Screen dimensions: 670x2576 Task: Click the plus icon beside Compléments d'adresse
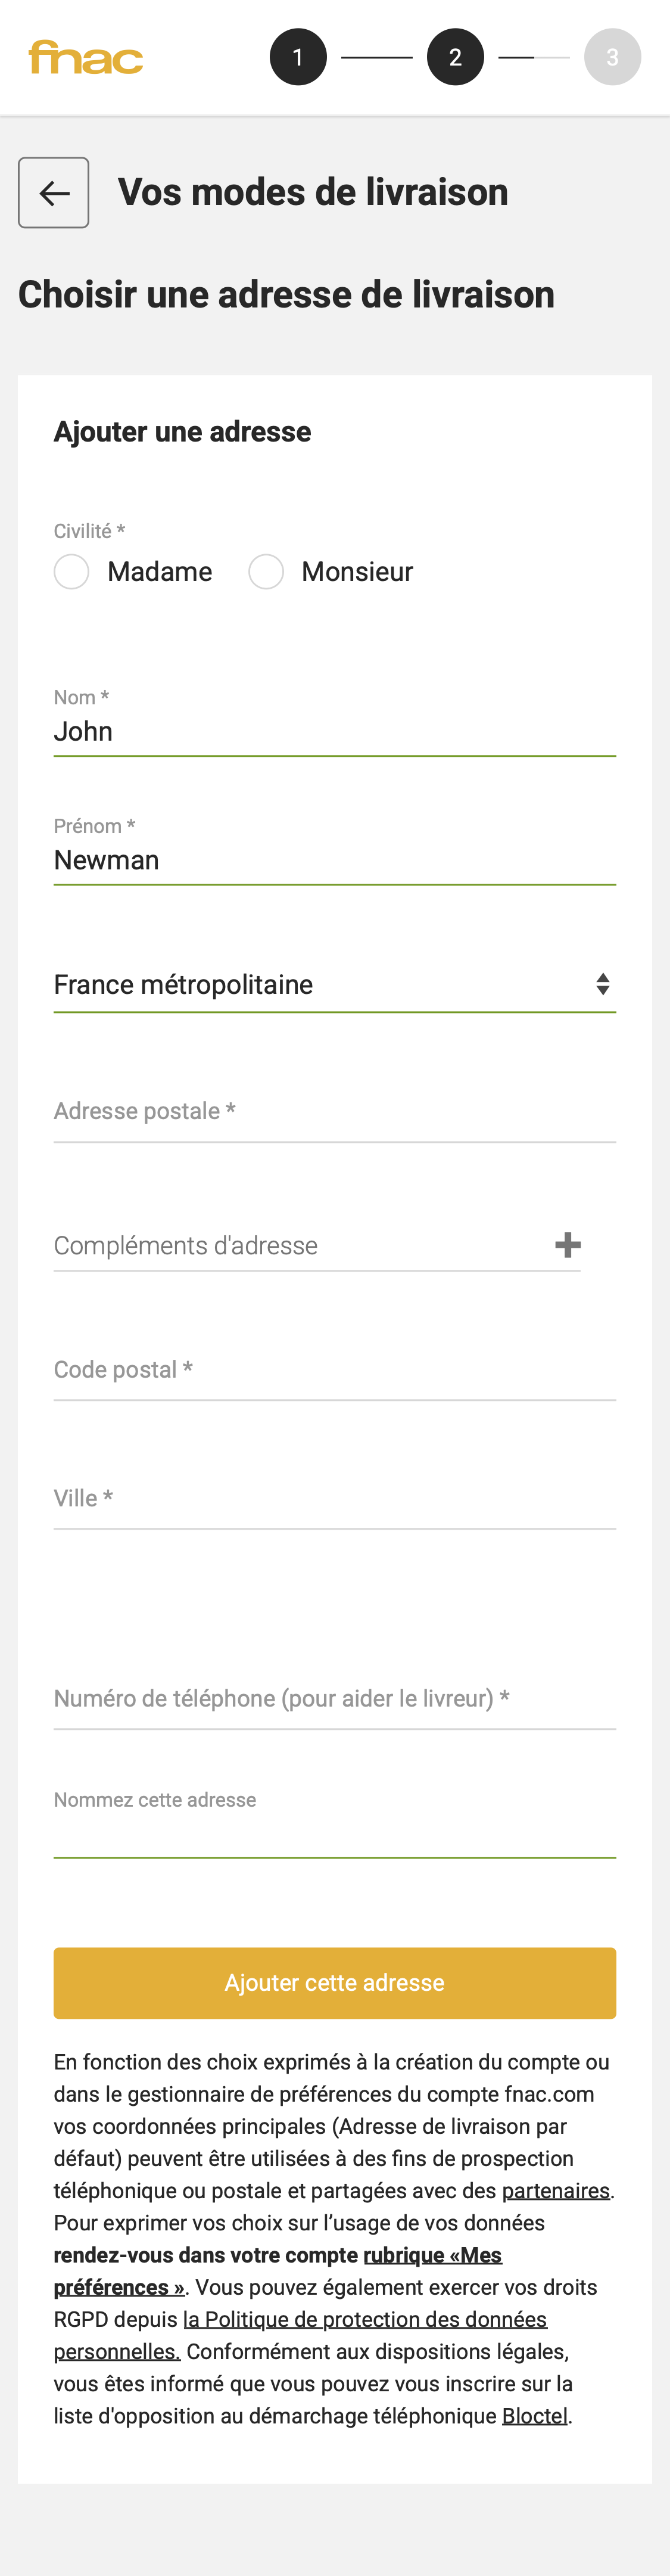(x=568, y=1245)
